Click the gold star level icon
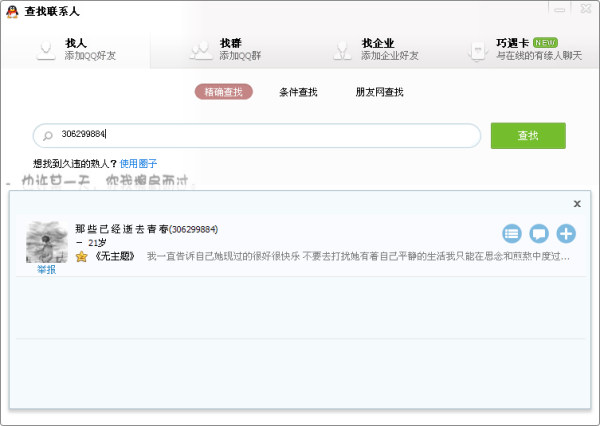The image size is (600, 426). [x=81, y=257]
